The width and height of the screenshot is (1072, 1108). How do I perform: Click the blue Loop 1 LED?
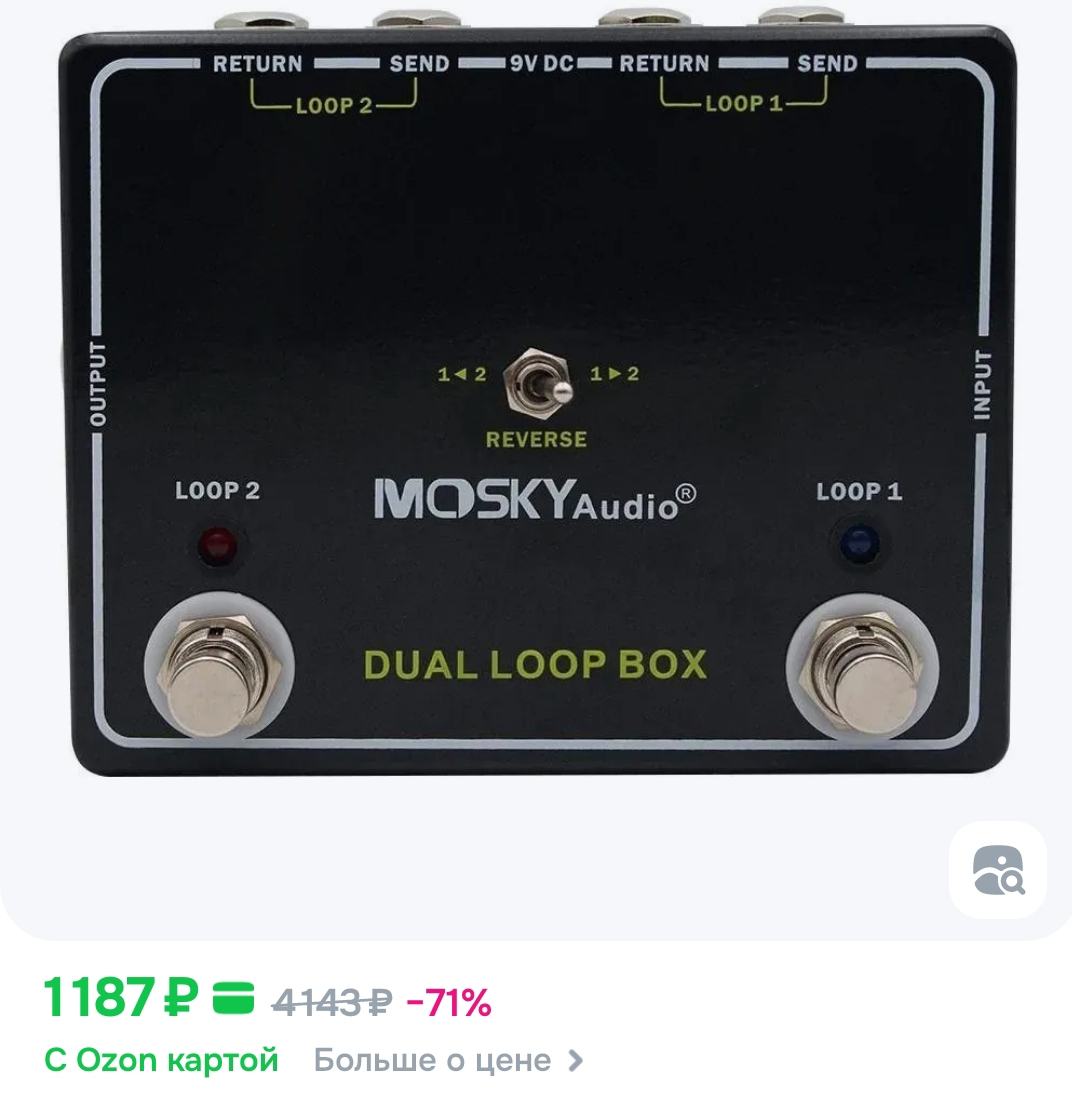tap(859, 544)
